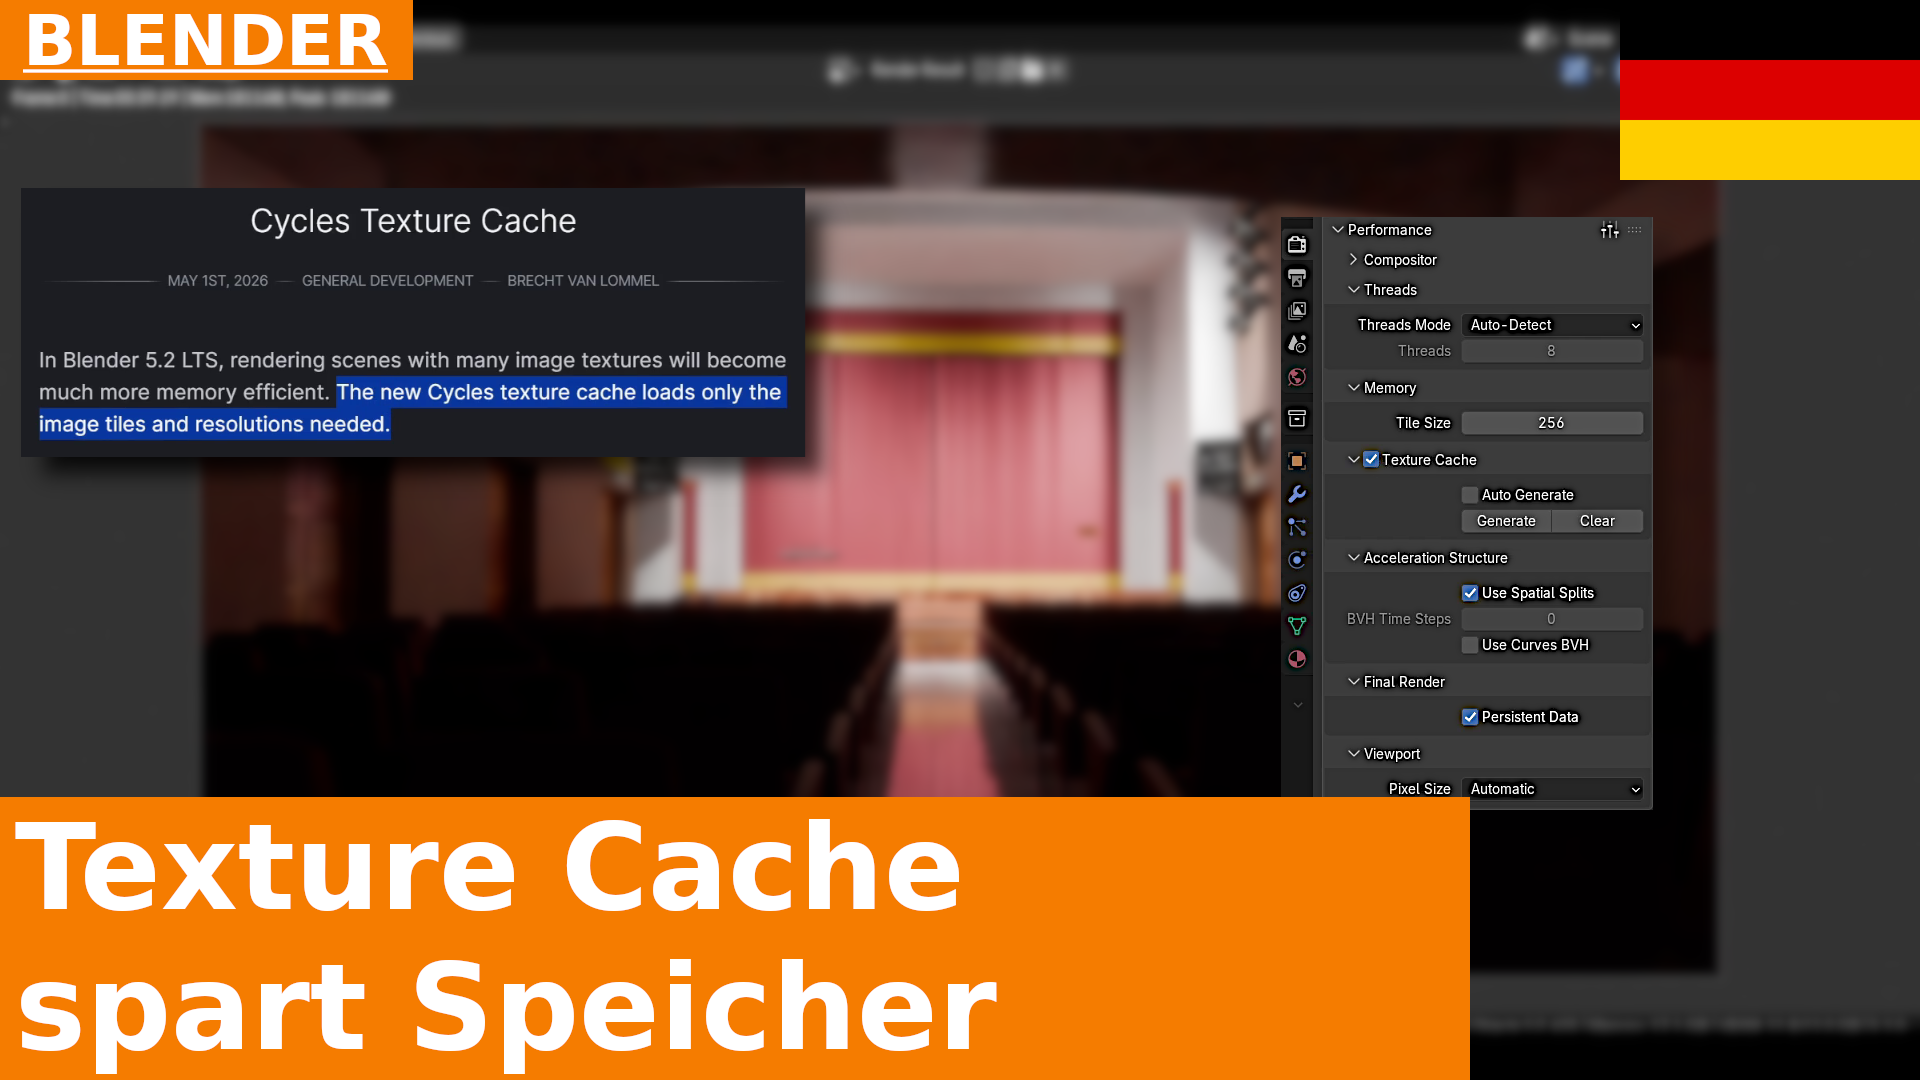Viewport: 1920px width, 1080px height.
Task: Click the BVH Time Steps field
Action: tap(1552, 619)
